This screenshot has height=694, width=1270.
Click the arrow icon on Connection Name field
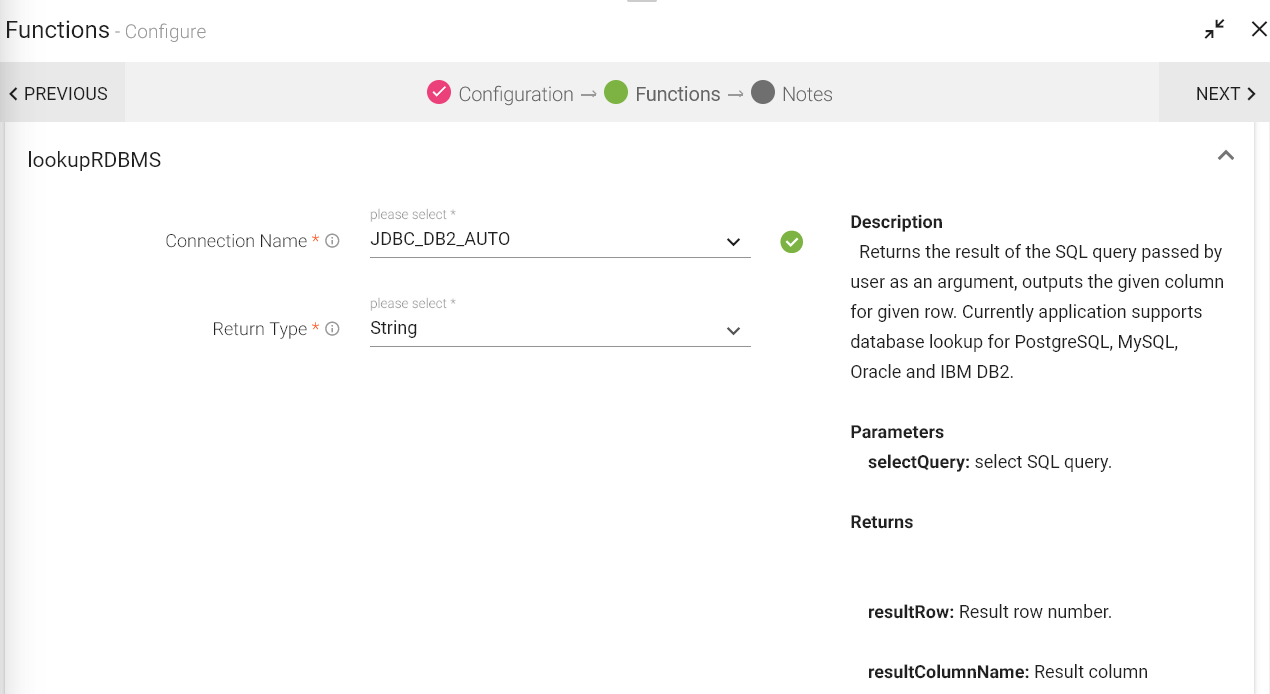[733, 241]
